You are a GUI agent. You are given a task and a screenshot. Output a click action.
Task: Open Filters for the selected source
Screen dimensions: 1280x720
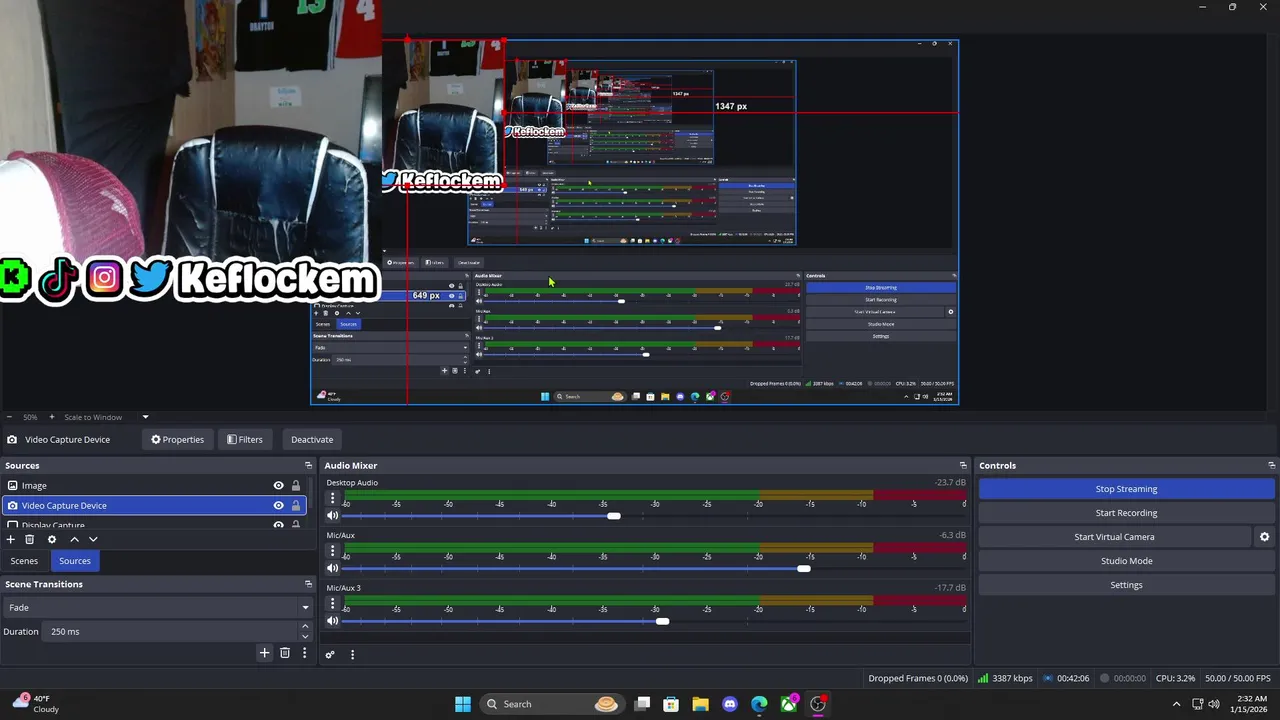(244, 439)
